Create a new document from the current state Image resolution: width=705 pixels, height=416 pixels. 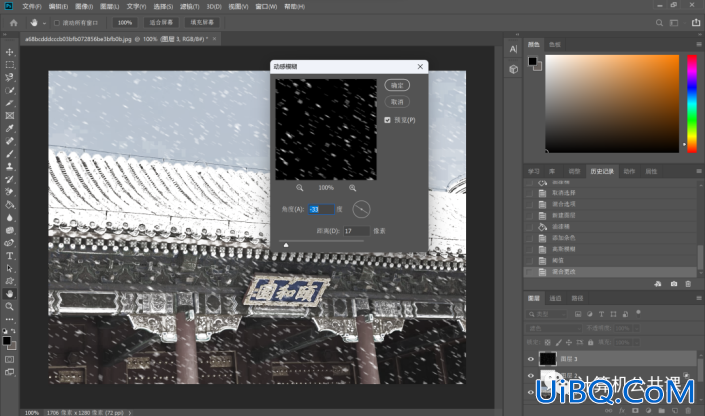(x=658, y=284)
